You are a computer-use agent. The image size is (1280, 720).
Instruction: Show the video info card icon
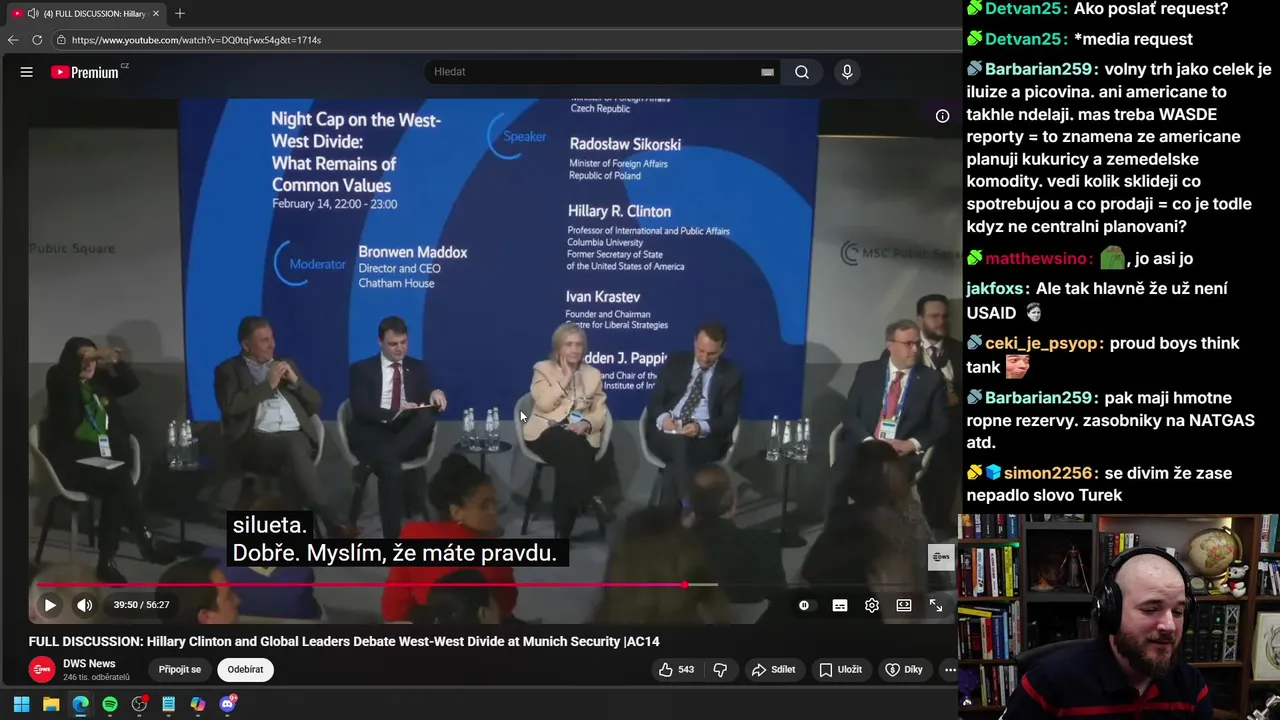942,116
